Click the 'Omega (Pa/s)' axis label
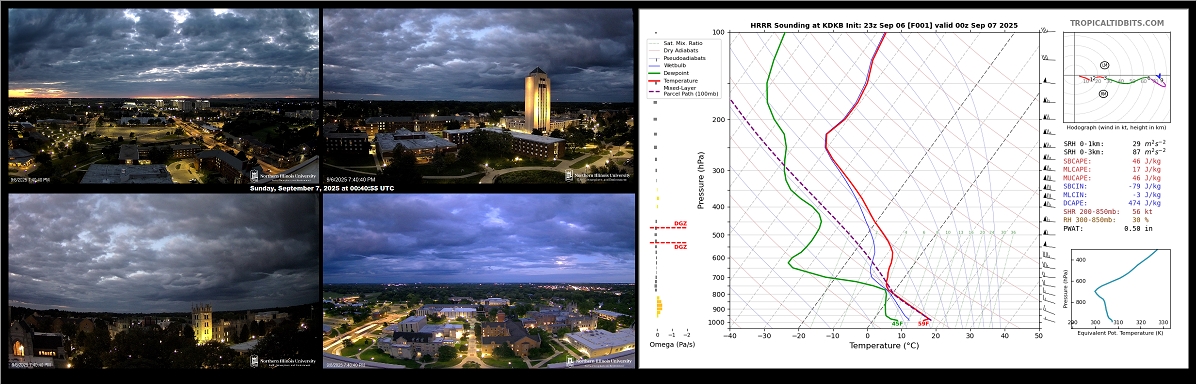The height and width of the screenshot is (385, 1197). click(672, 345)
